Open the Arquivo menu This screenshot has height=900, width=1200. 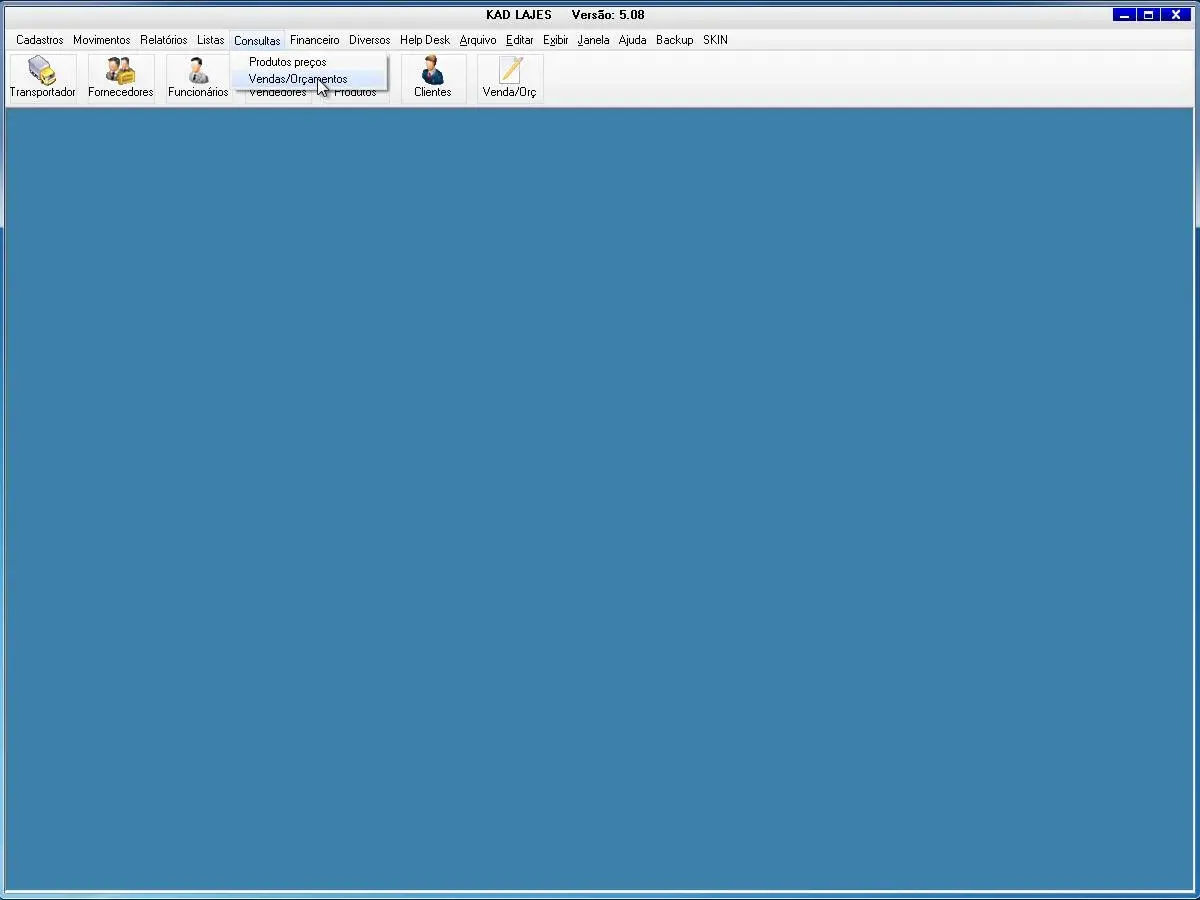(478, 40)
